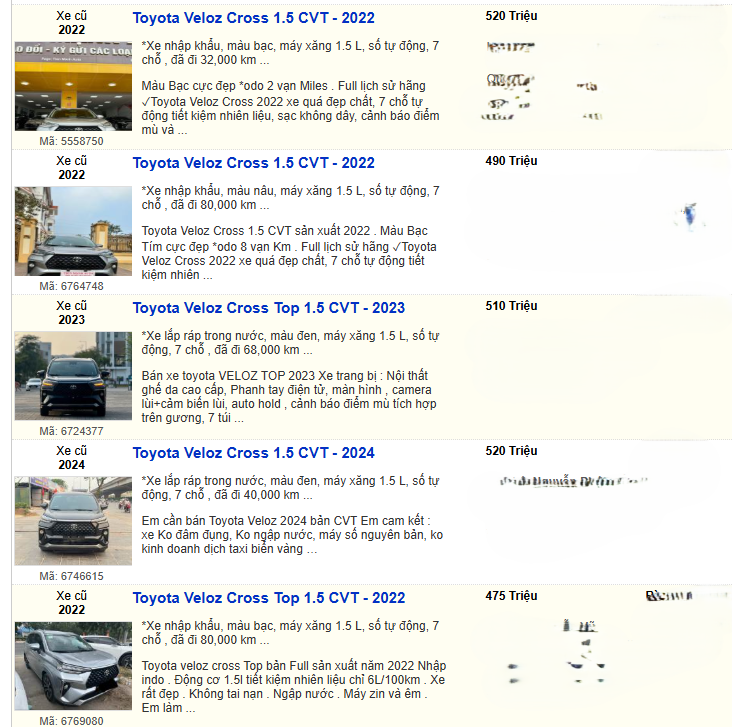732x727 pixels.
Task: Click the spec line mentioning đã đi 68,000 km
Action: [x=290, y=343]
